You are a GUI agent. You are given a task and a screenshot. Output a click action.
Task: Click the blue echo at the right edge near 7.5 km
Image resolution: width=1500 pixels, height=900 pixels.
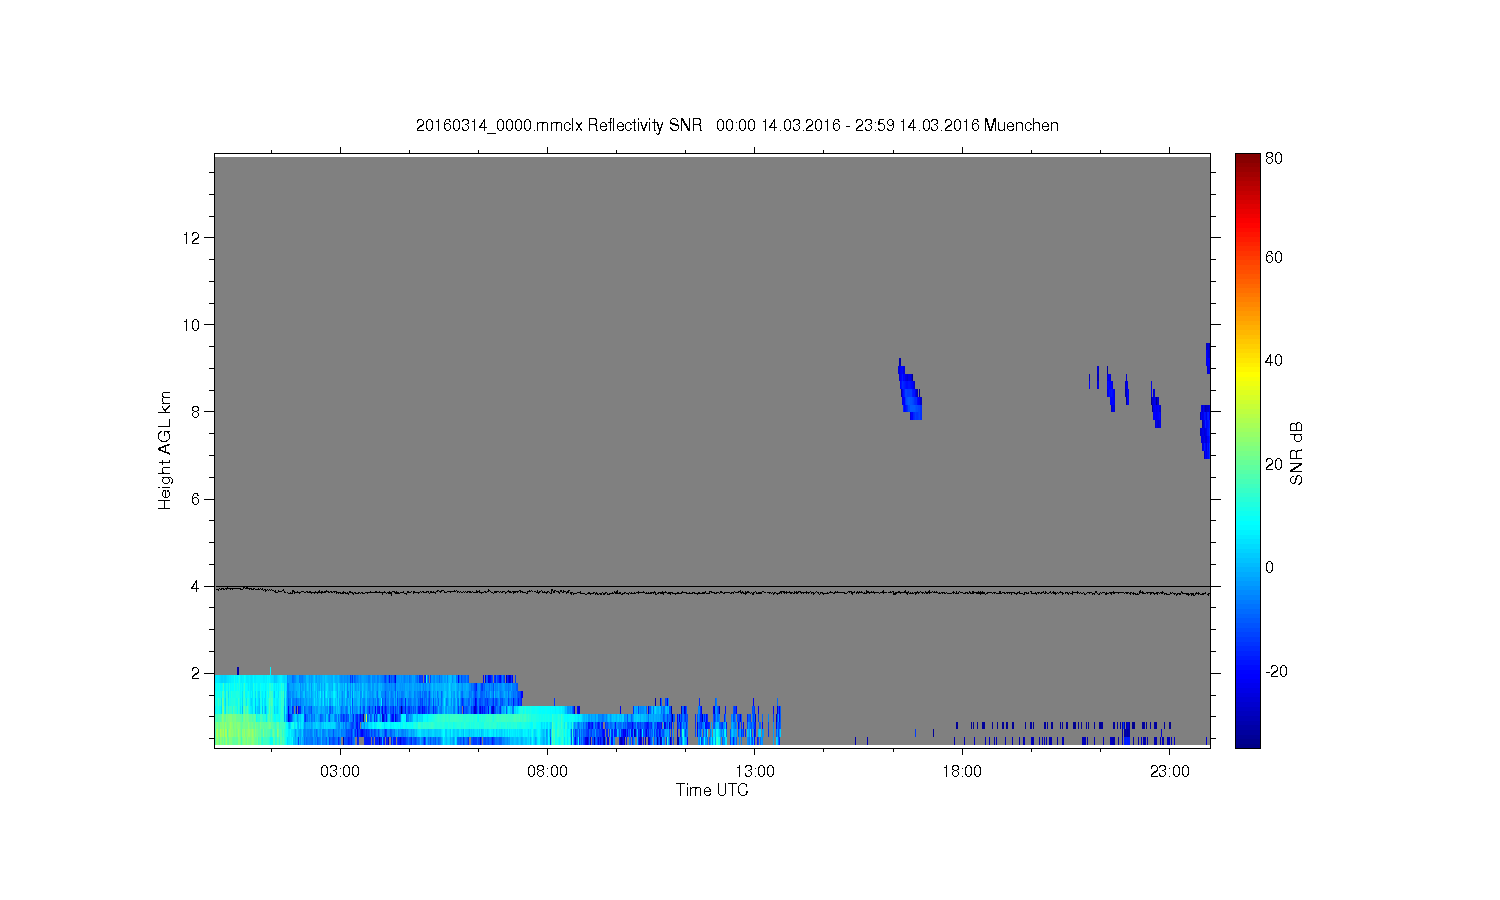[x=1205, y=430]
